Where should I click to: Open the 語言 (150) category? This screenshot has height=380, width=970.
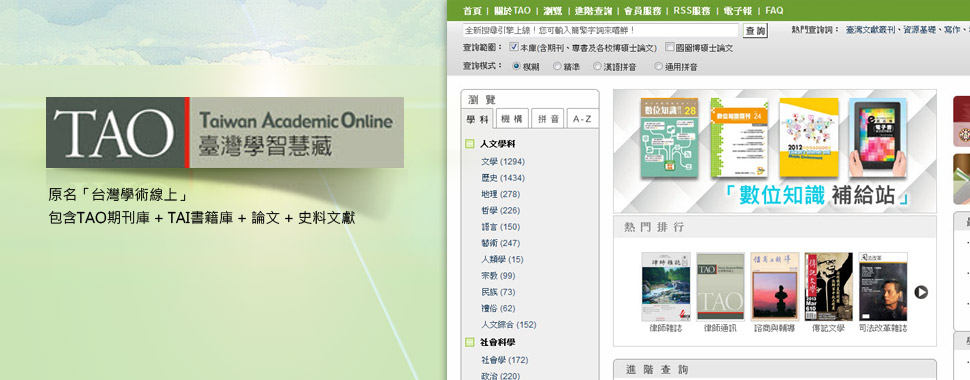coord(500,227)
